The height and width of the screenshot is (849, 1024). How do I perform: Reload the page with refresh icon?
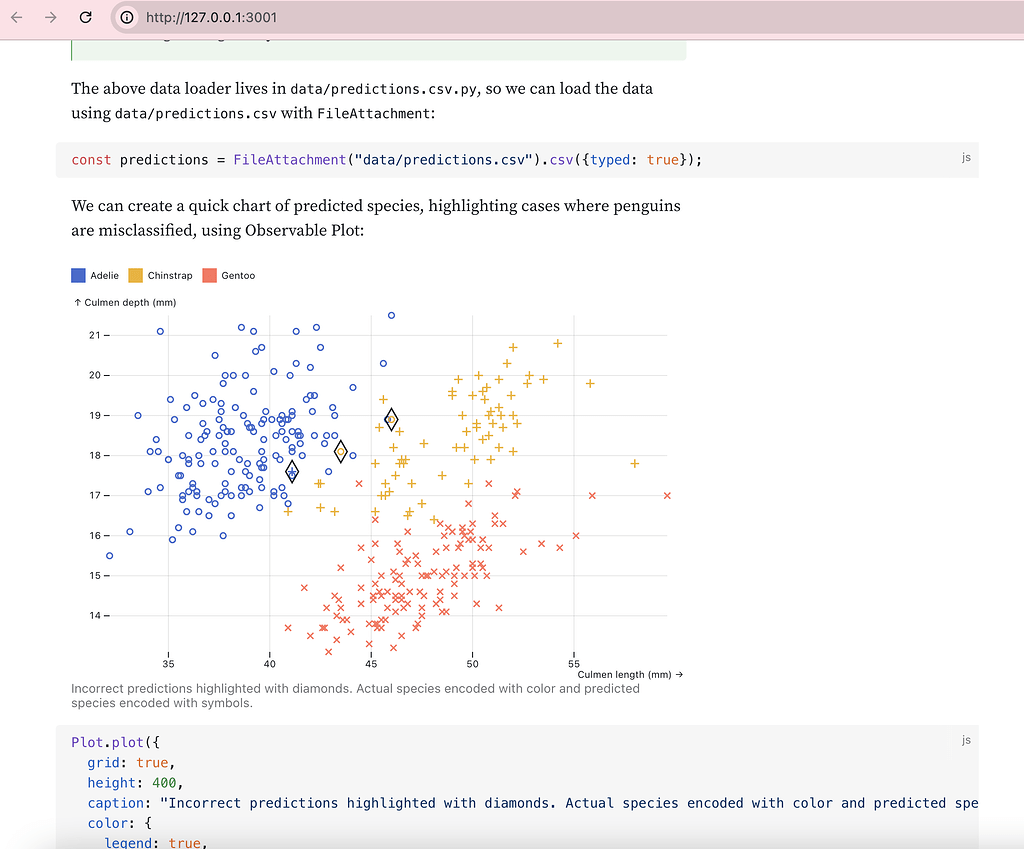tap(86, 17)
